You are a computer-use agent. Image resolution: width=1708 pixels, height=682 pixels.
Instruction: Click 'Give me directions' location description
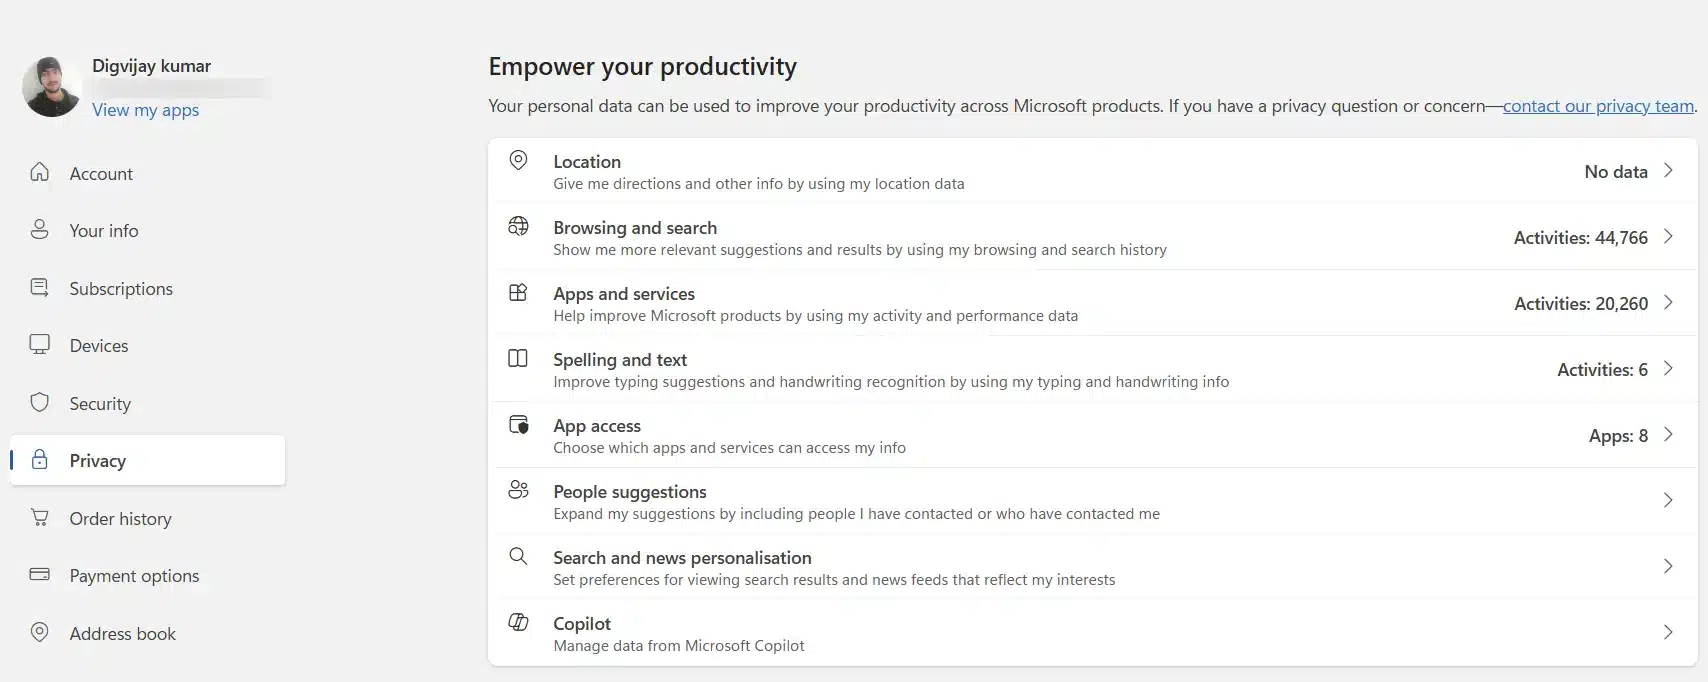(759, 184)
